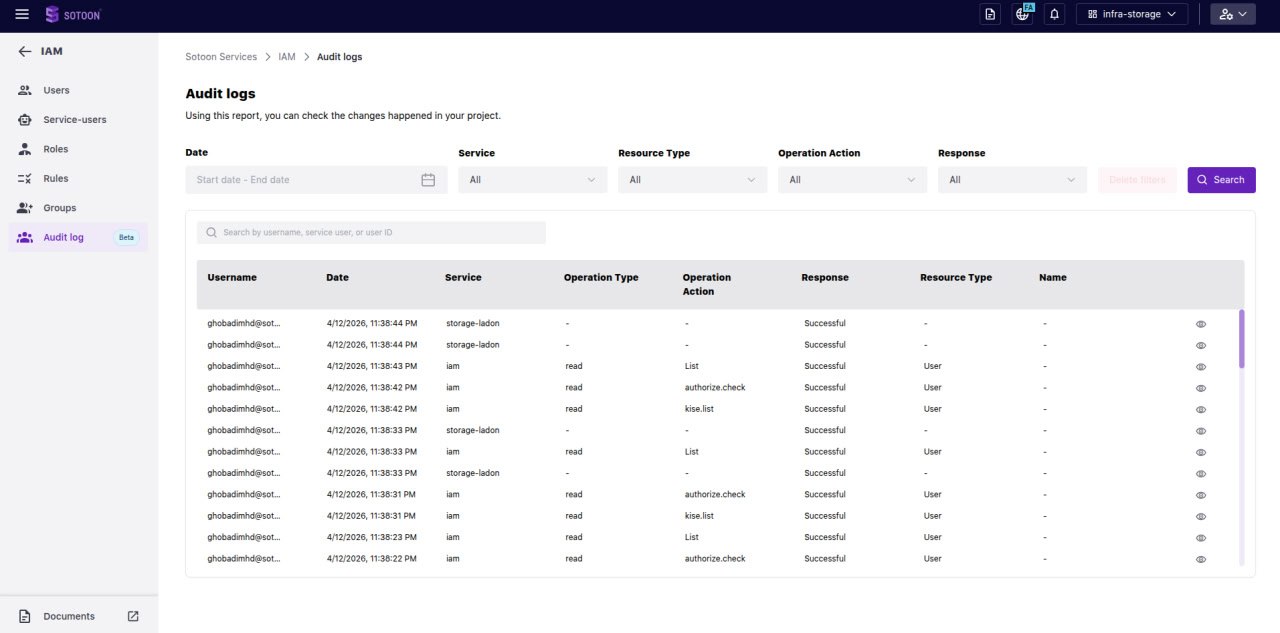
Task: Click the Audit logs page heading
Action: (220, 94)
